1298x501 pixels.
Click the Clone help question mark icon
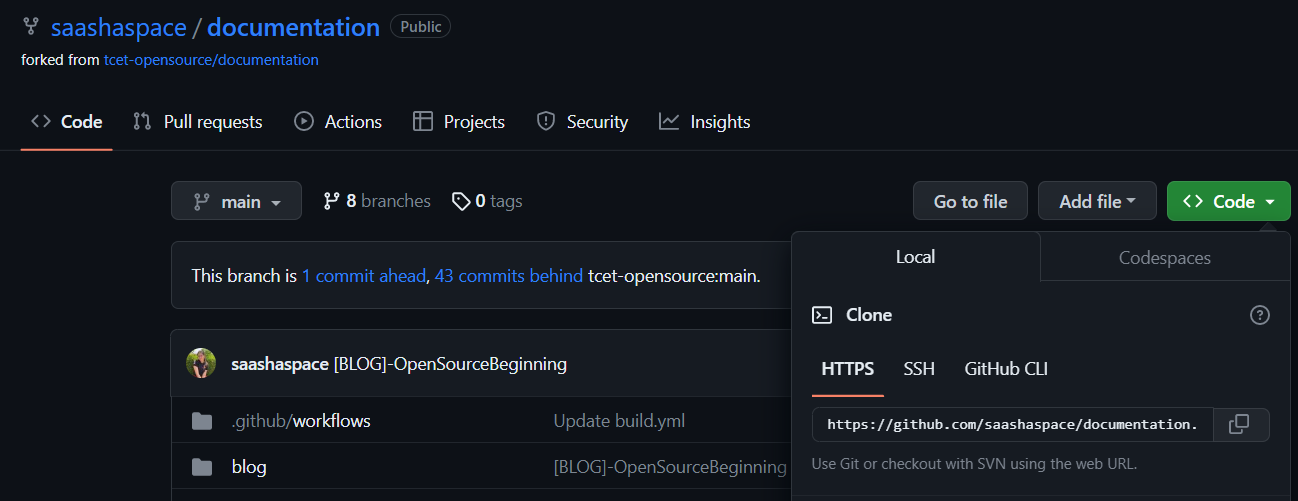1260,315
